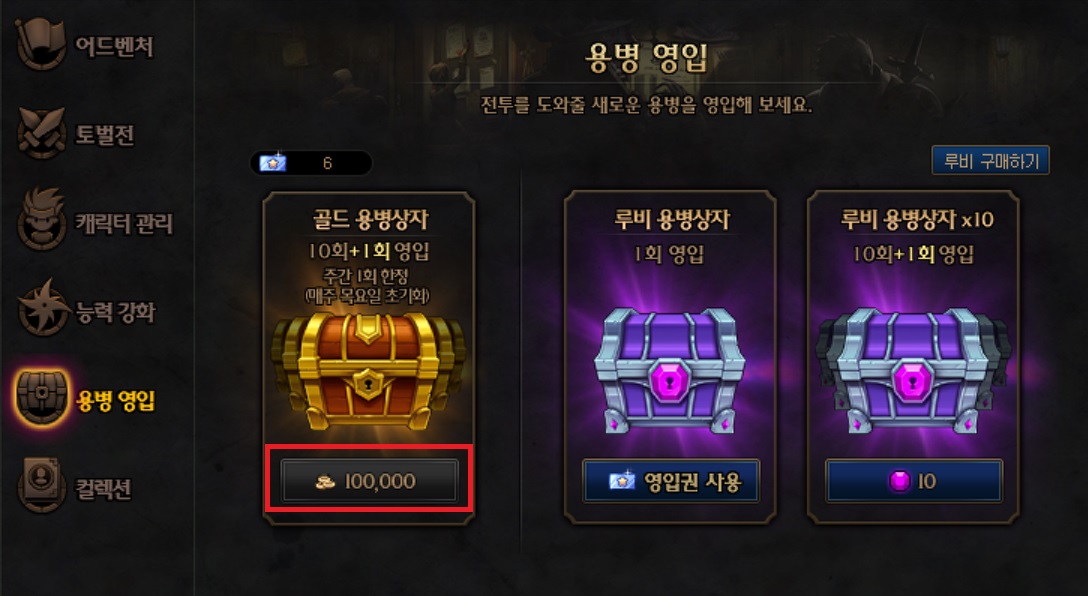Open the 컬렉션 menu label
The height and width of the screenshot is (596, 1088).
click(x=103, y=489)
